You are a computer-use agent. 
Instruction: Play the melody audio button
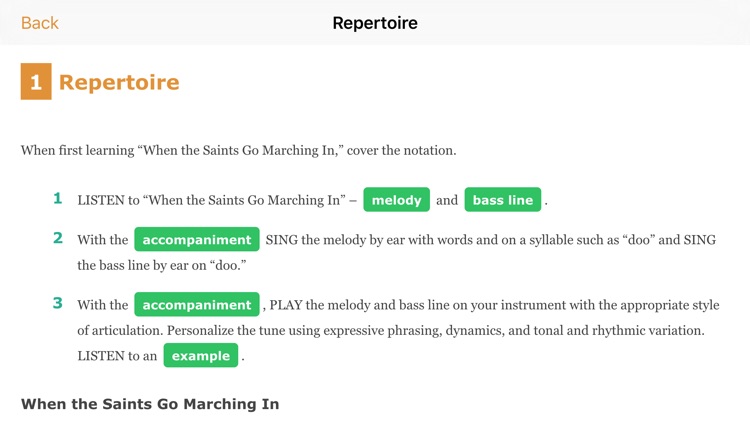tap(397, 200)
